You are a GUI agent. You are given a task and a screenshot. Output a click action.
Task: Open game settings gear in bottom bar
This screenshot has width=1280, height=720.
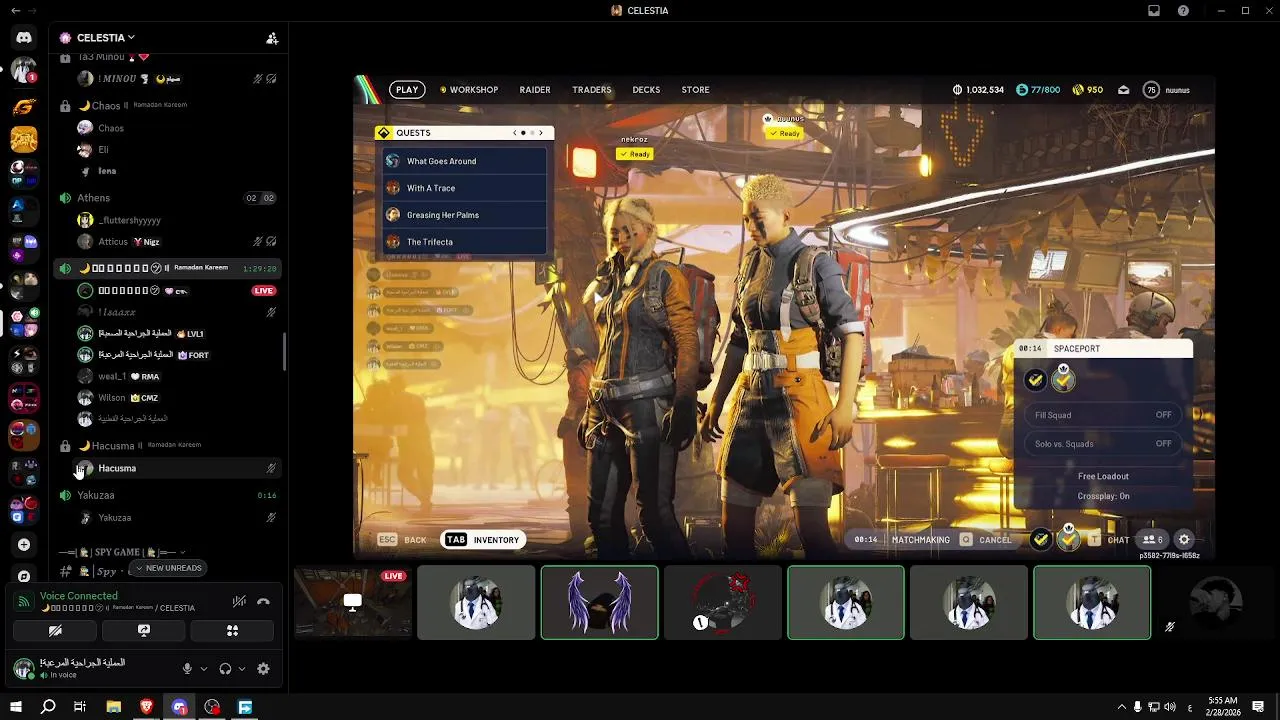[1184, 540]
